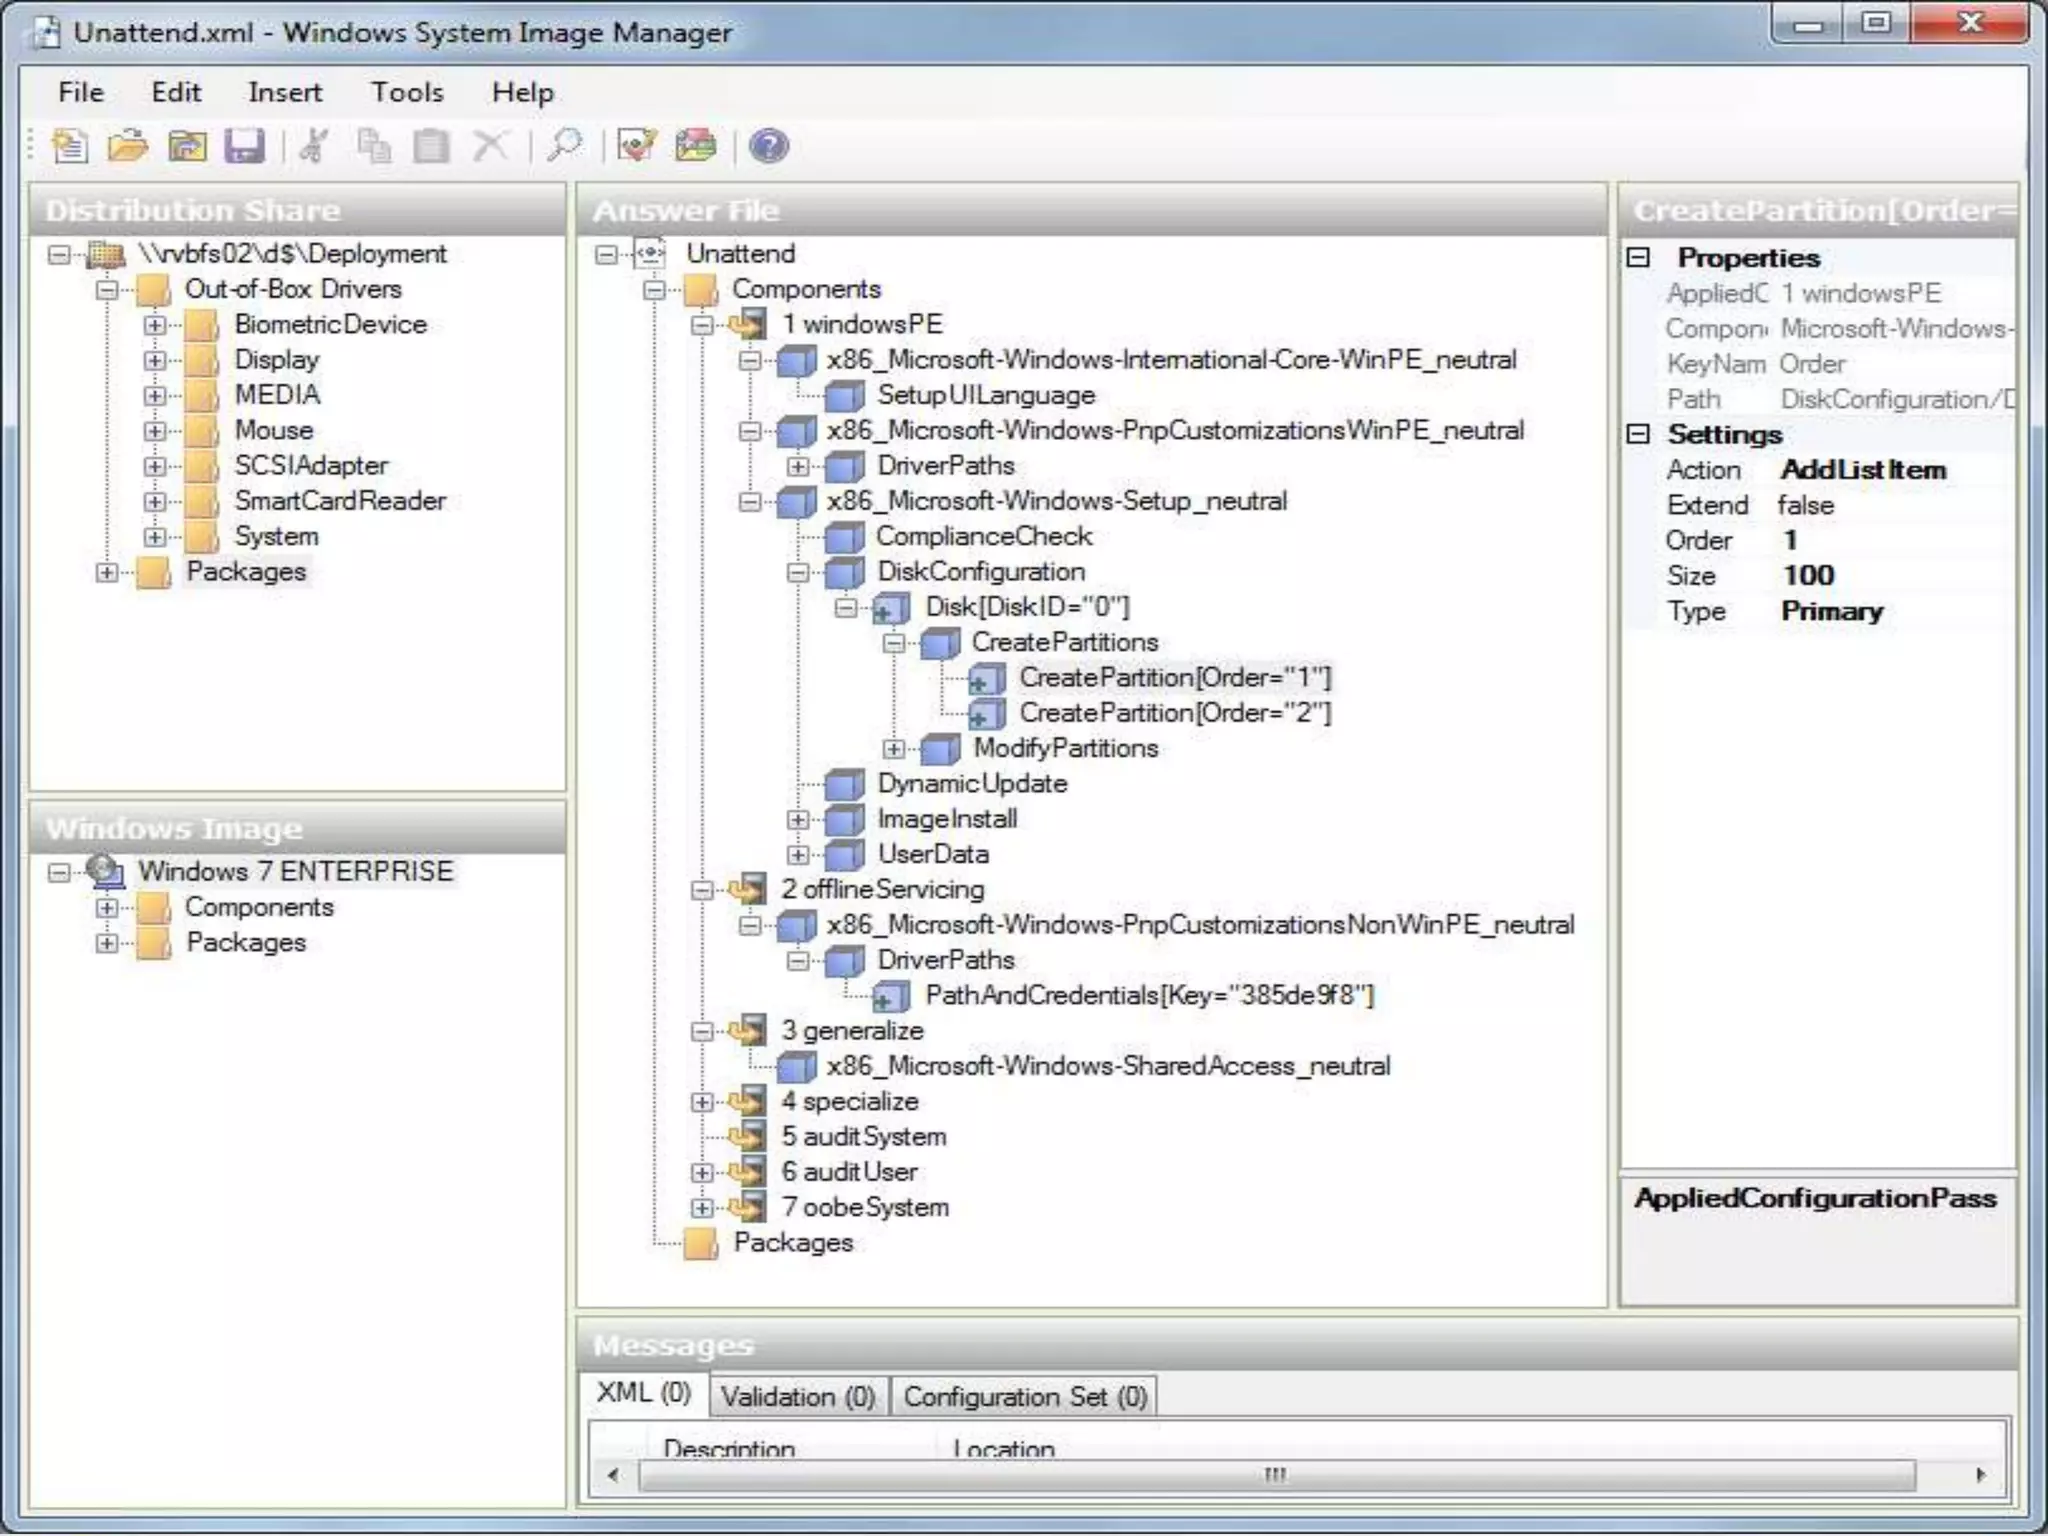Click the CreatePartition[Order="2"] list item icon
The width and height of the screenshot is (2048, 1536).
(987, 713)
